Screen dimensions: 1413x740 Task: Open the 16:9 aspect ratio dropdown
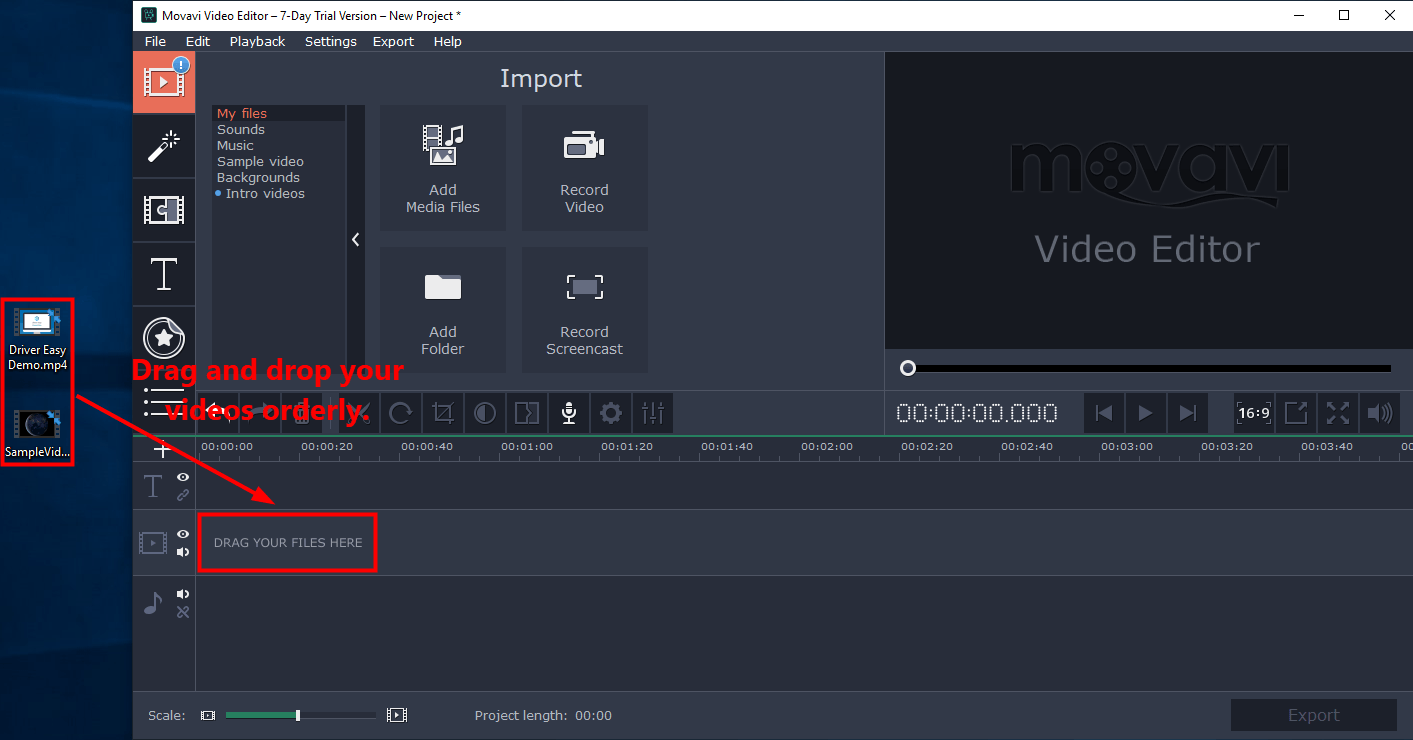click(1253, 413)
